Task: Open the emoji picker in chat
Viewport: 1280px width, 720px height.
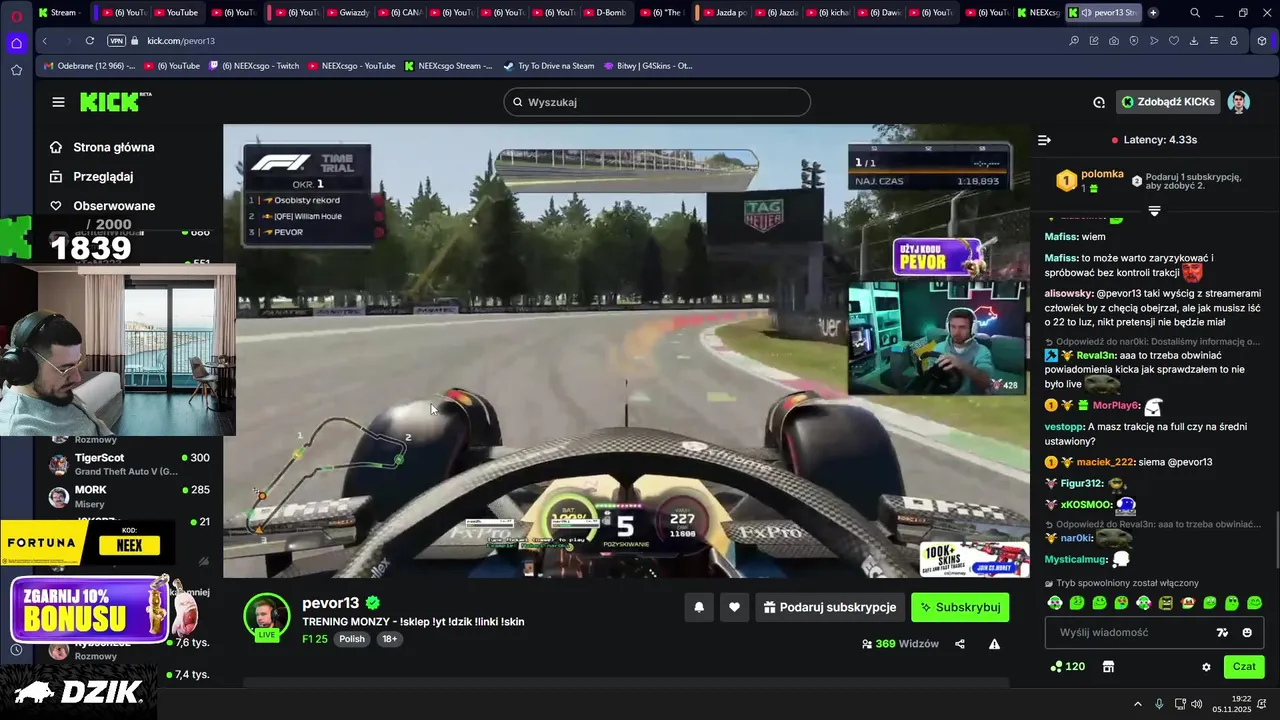Action: point(1247,632)
